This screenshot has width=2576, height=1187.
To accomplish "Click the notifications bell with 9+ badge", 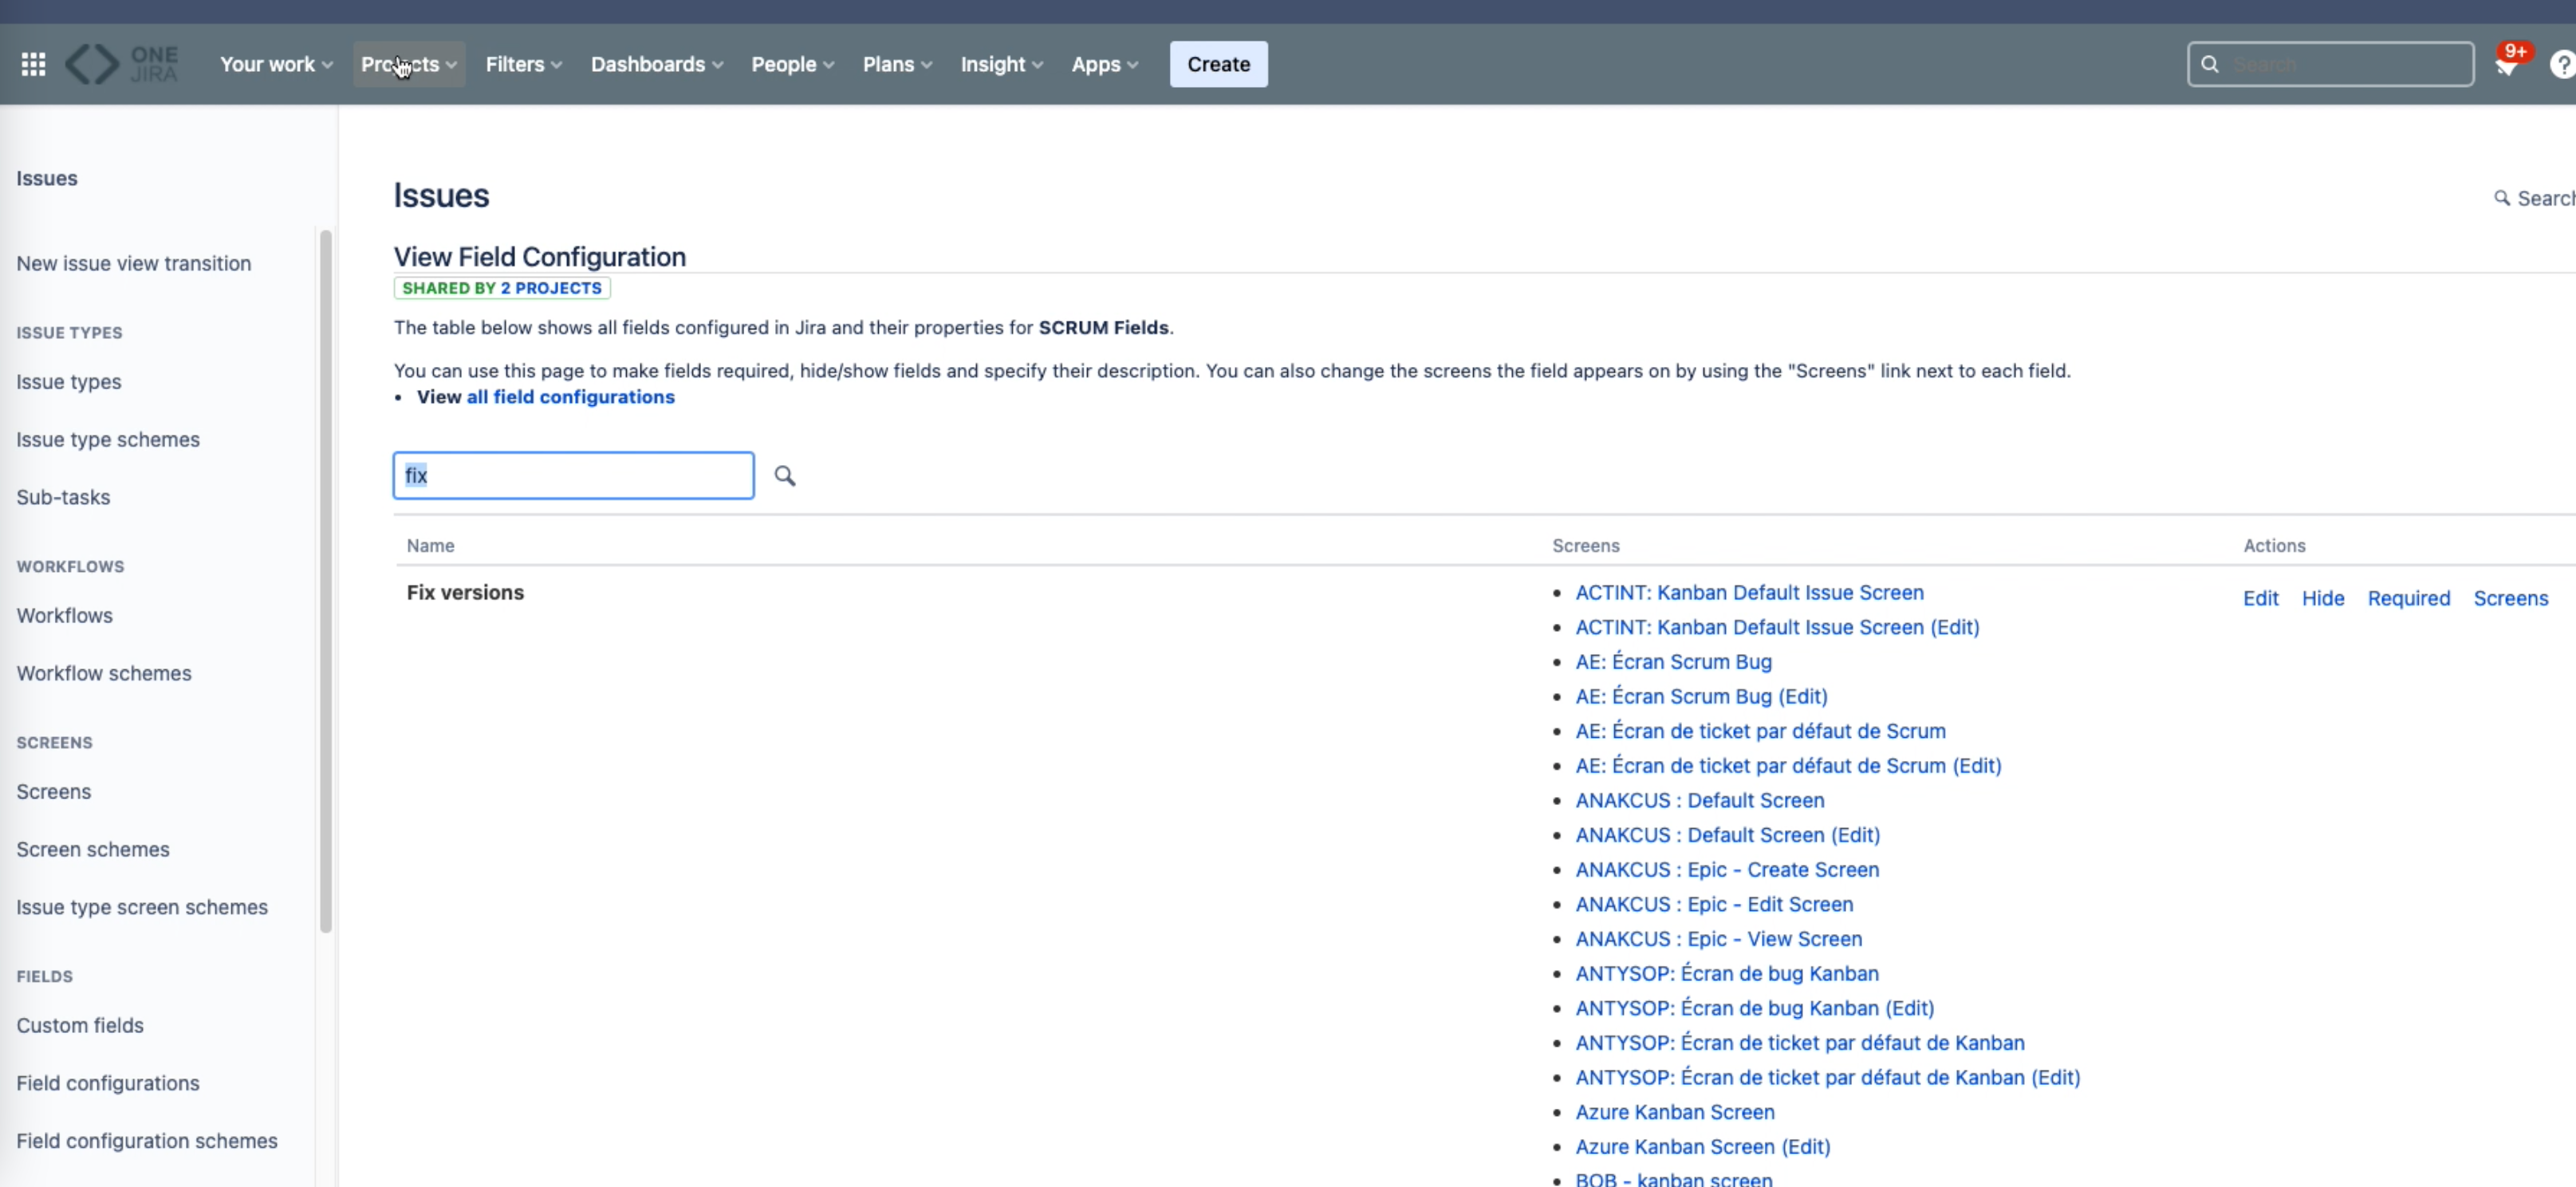I will coord(2506,66).
